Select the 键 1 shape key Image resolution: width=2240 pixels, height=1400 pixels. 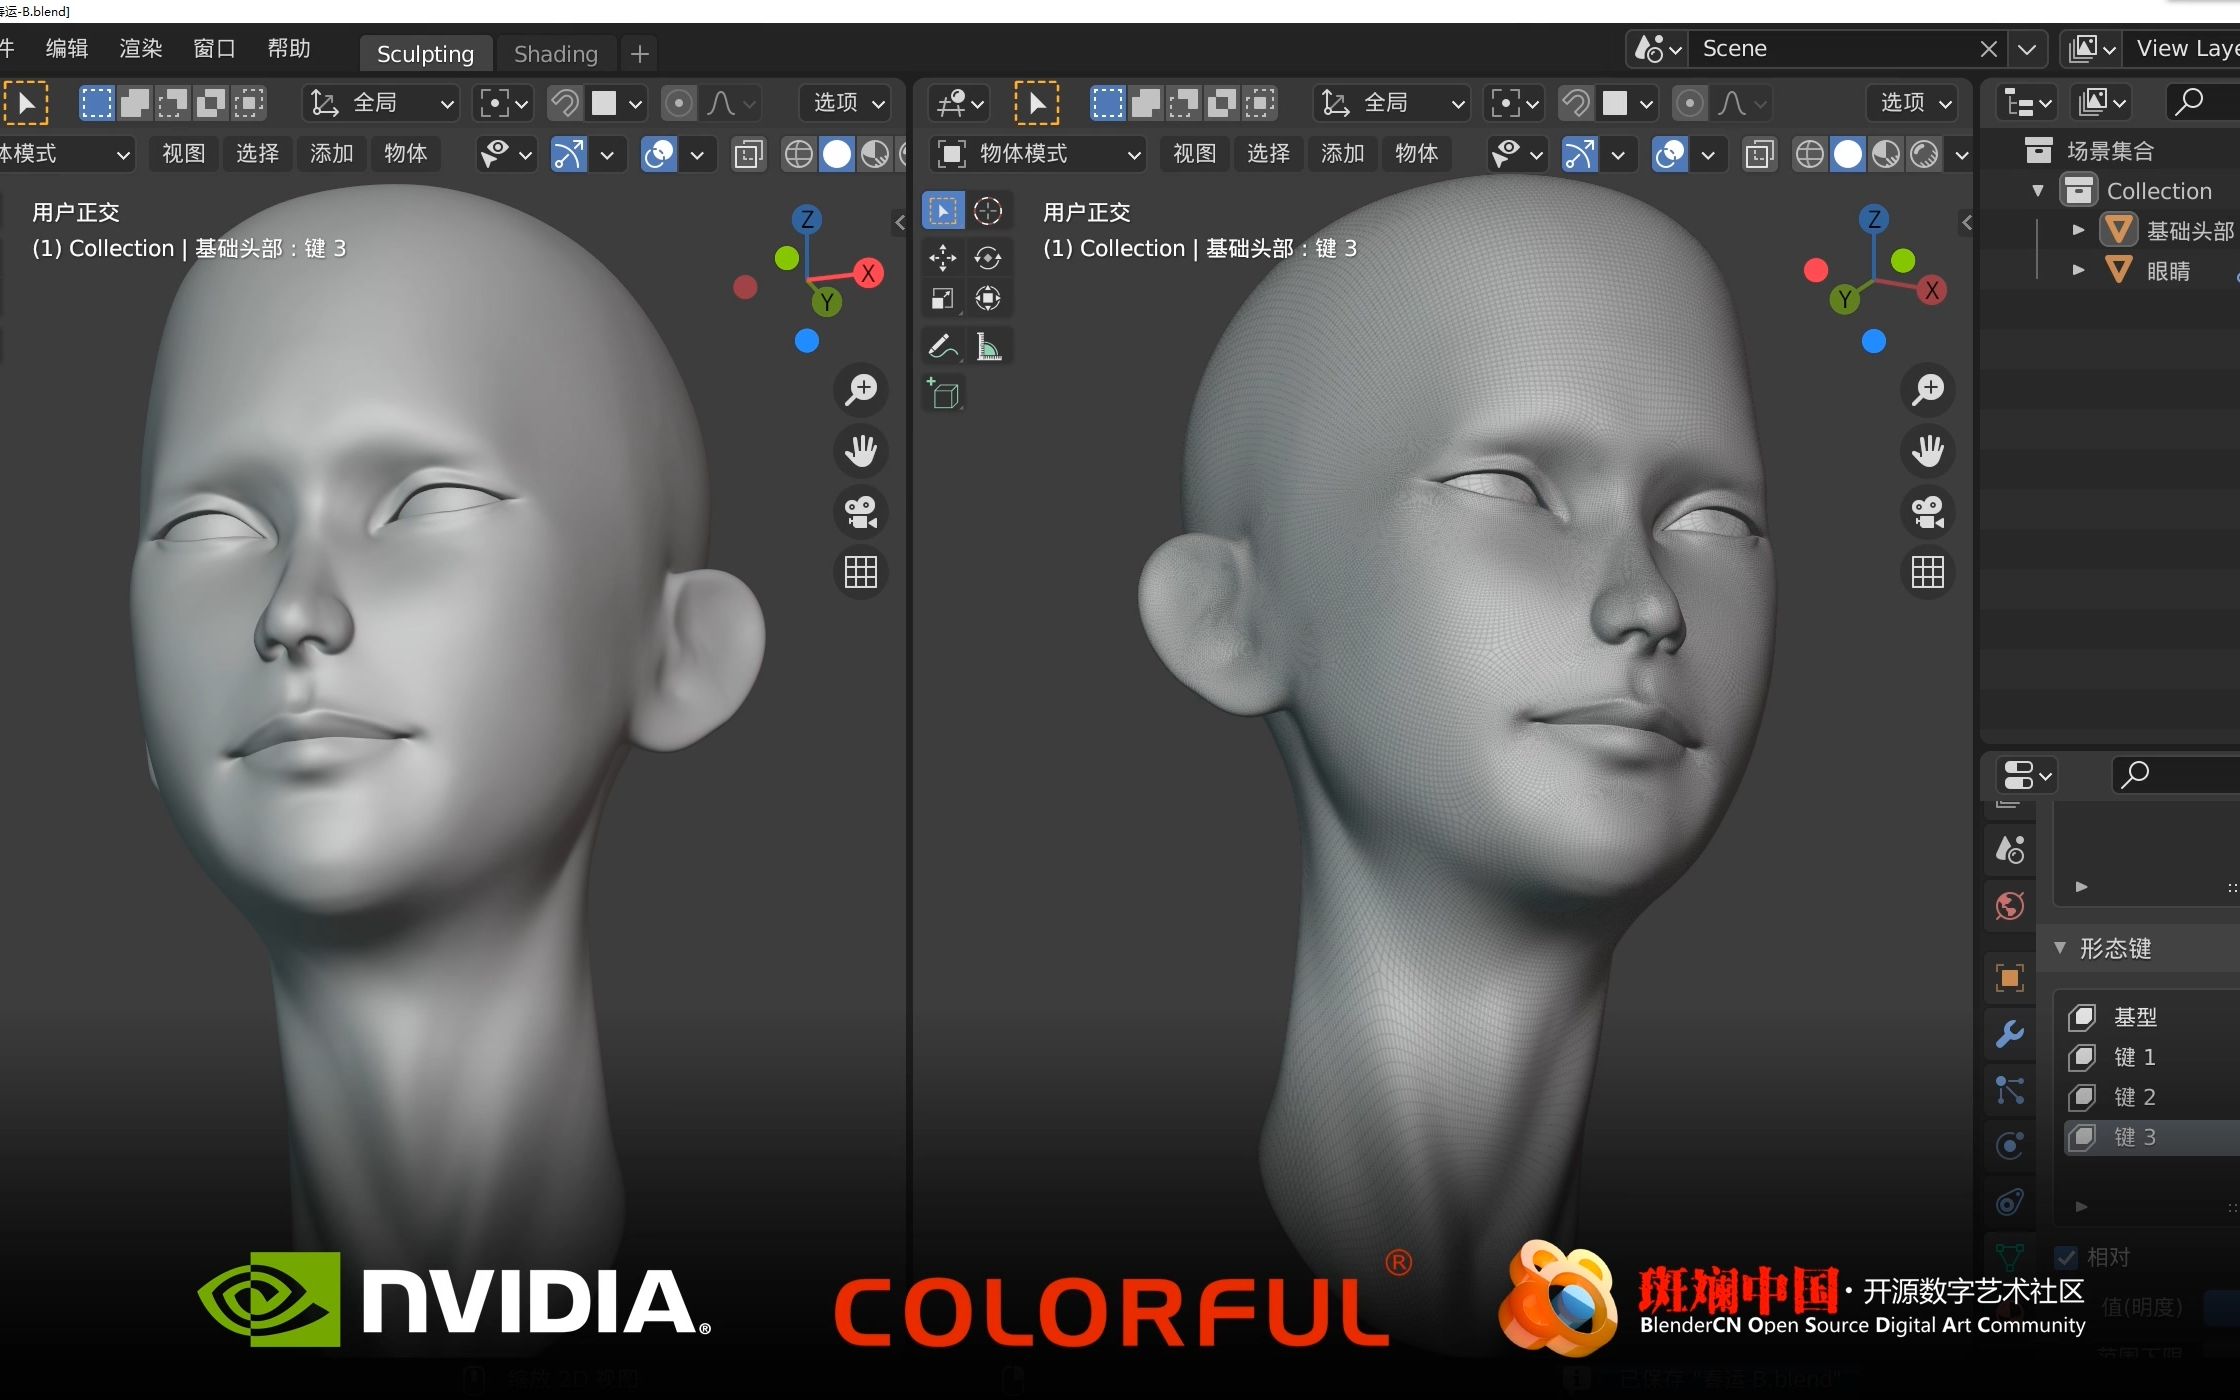coord(2152,1057)
